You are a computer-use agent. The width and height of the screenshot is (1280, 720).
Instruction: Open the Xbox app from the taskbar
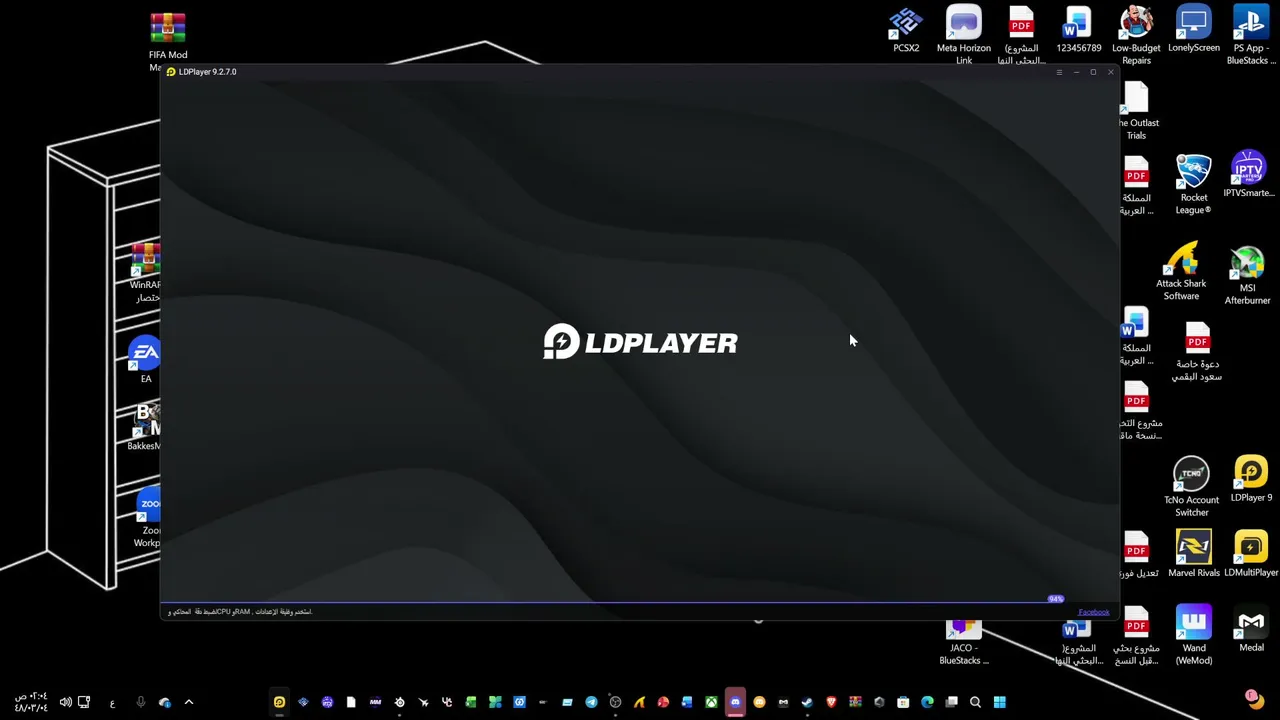[x=711, y=702]
